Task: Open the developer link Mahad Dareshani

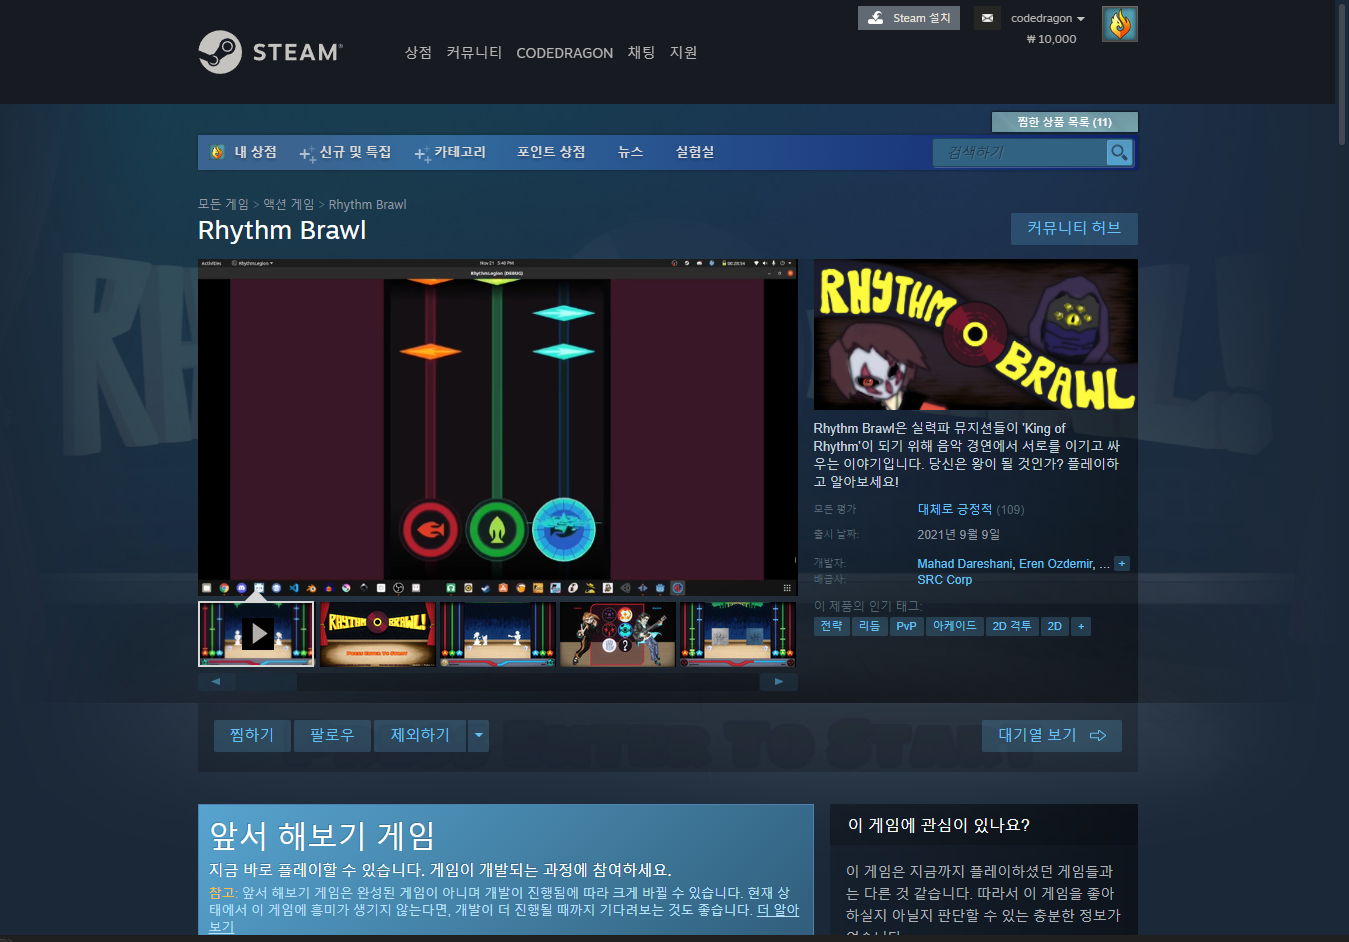Action: [x=964, y=564]
